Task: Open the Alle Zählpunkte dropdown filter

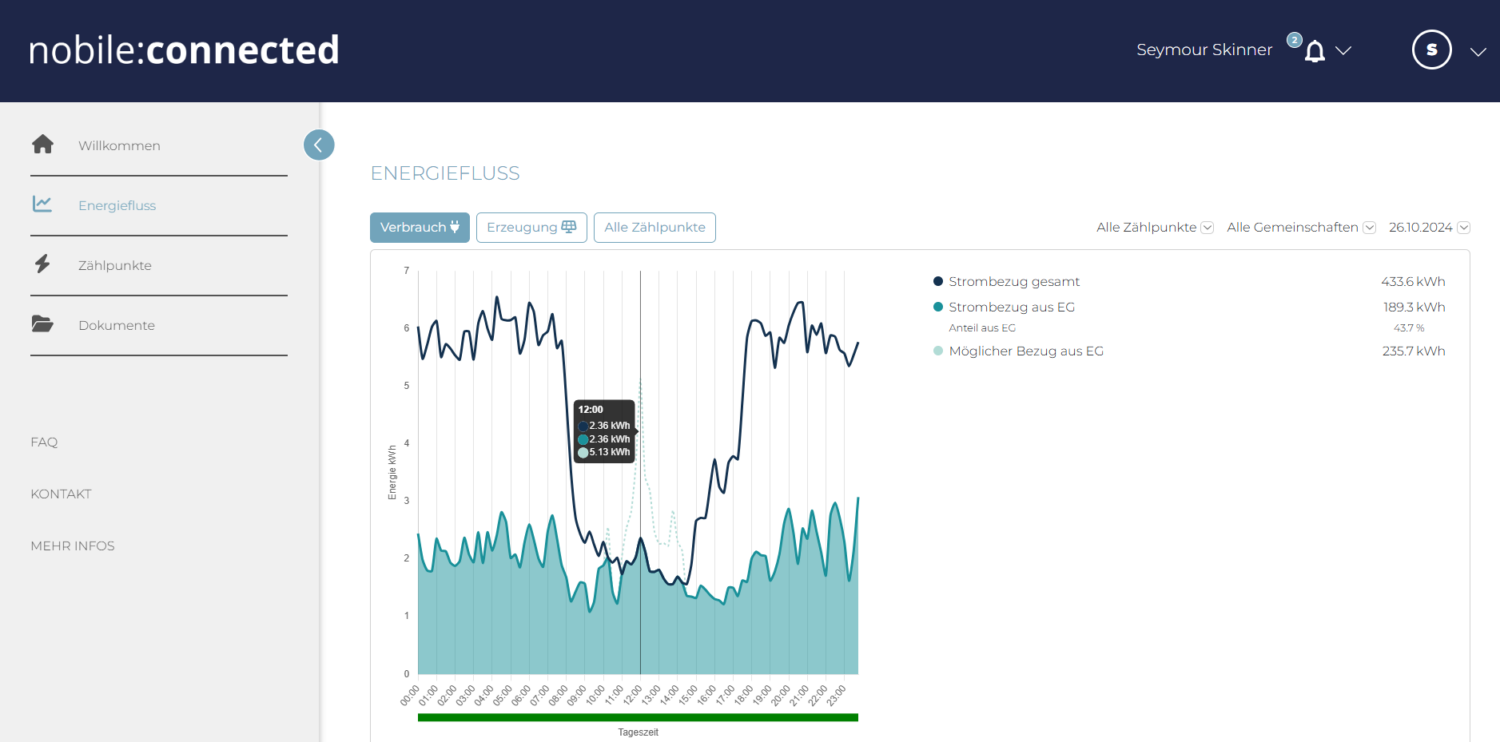Action: pyautogui.click(x=1154, y=227)
